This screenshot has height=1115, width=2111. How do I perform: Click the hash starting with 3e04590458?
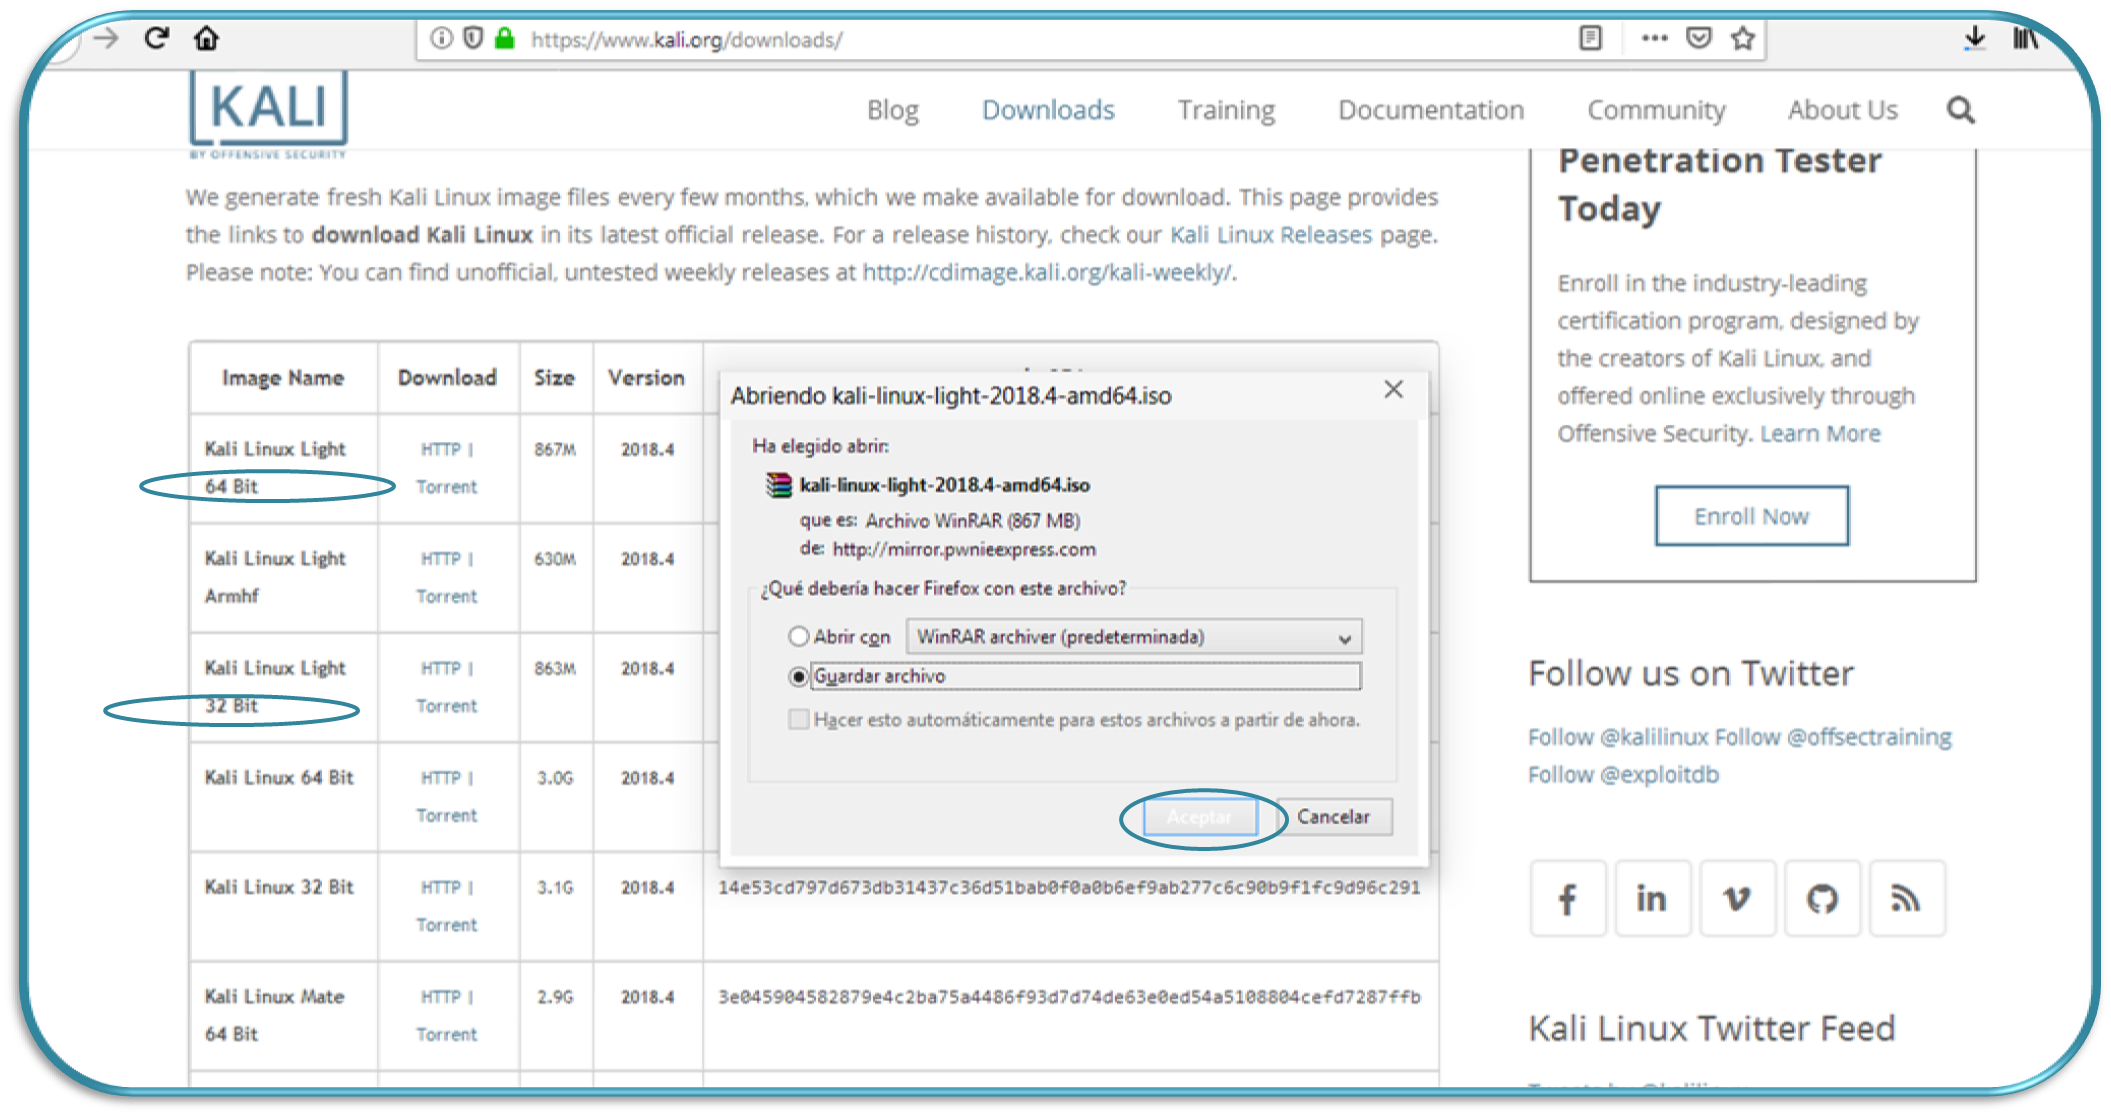tap(1069, 997)
